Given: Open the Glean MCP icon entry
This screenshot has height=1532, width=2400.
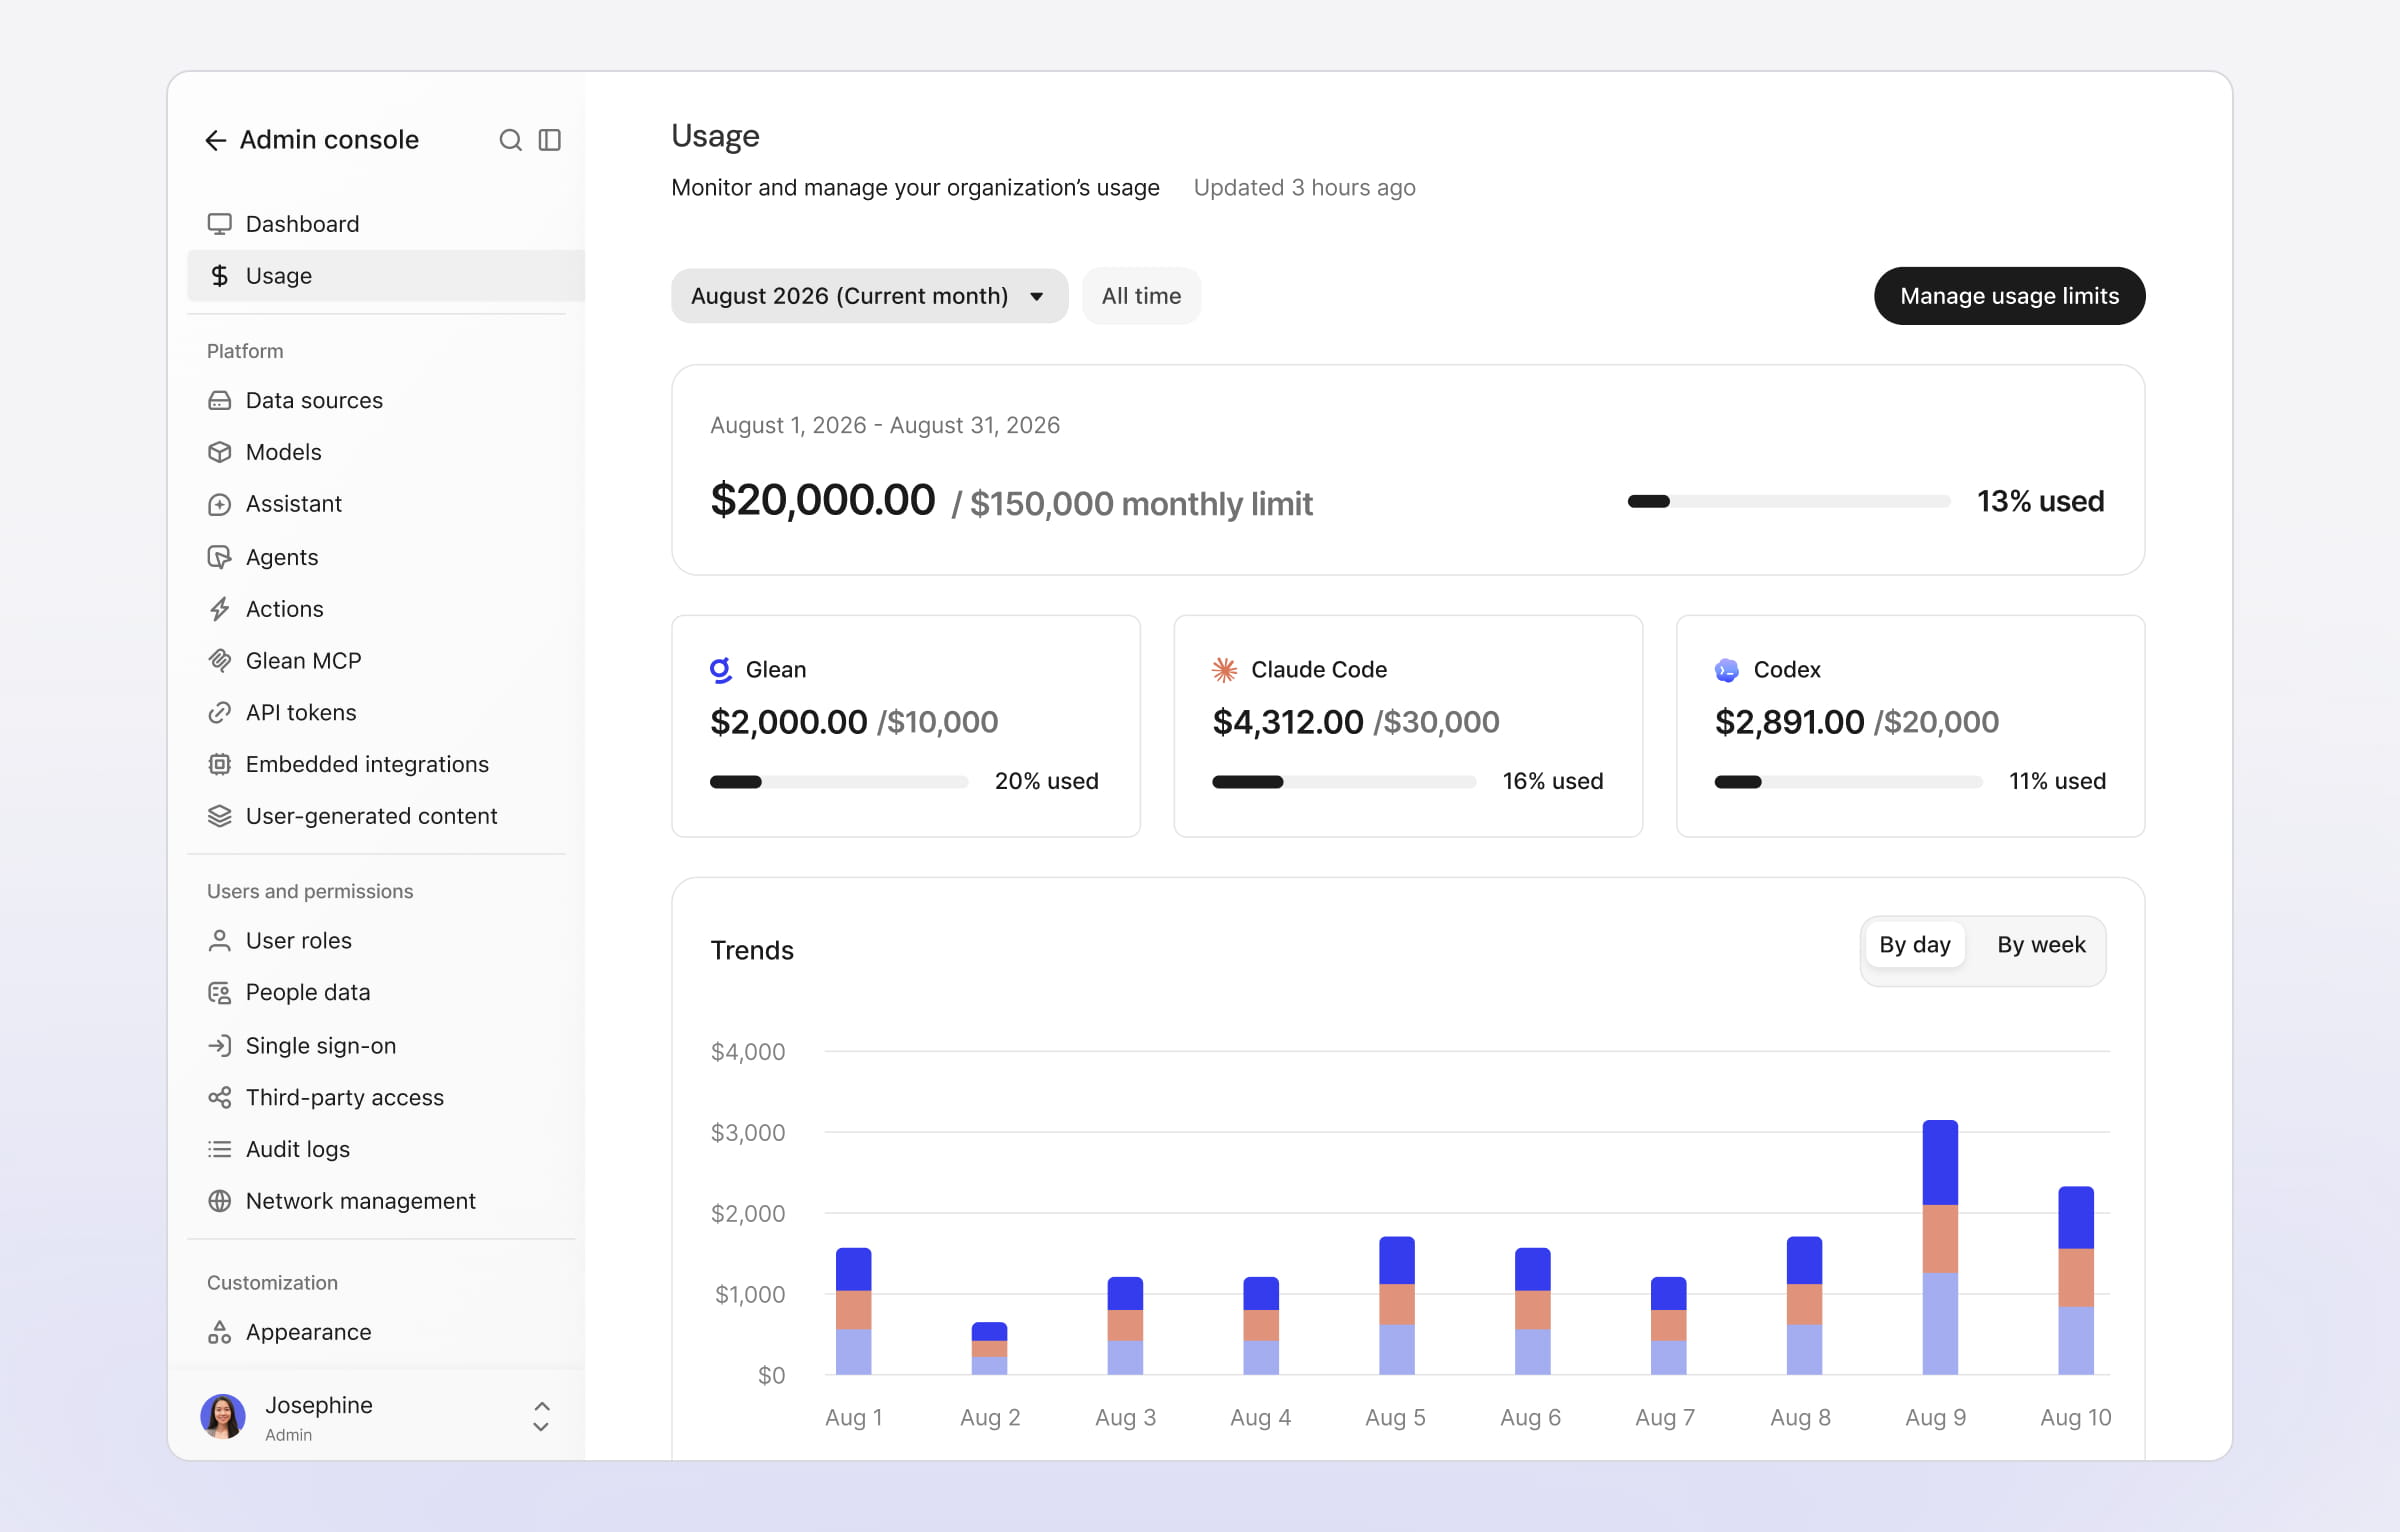Looking at the screenshot, I should [219, 661].
